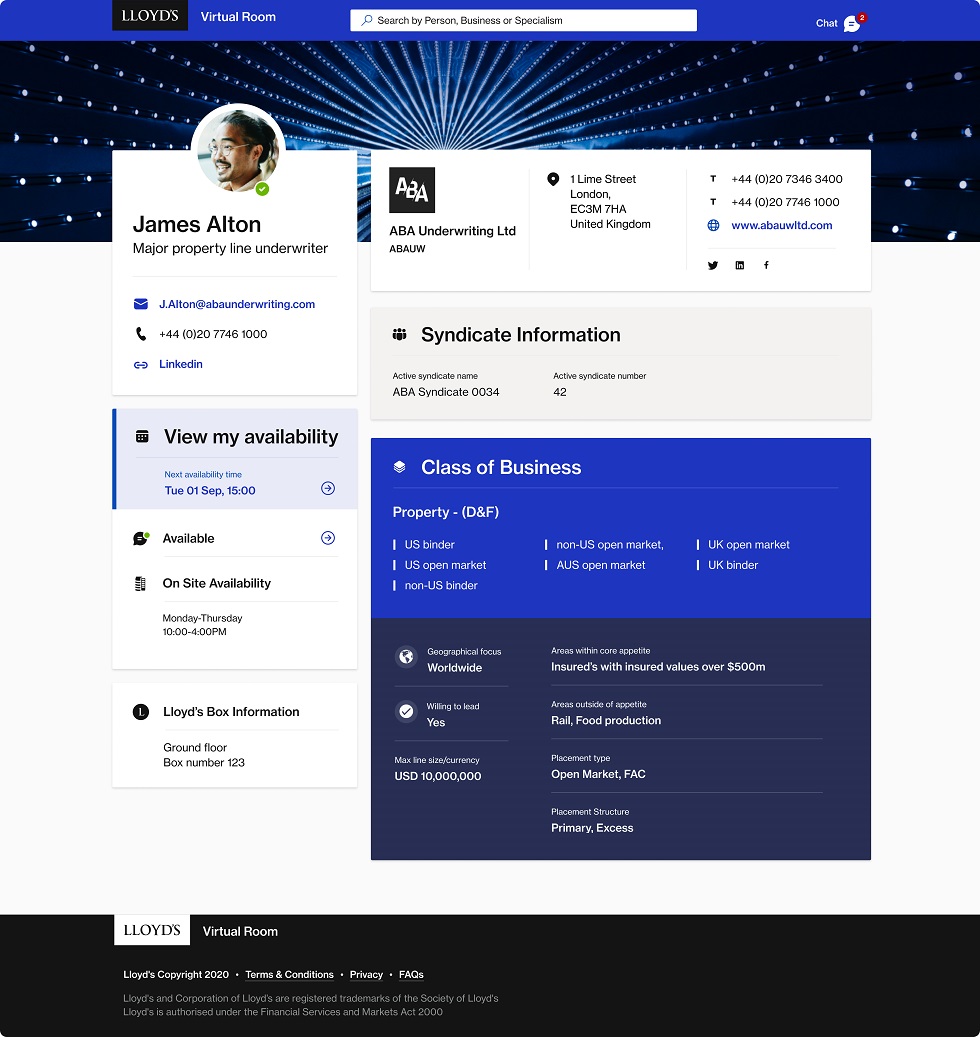Click the Rail, Food production text
Viewport: 980px width, 1037px height.
(606, 721)
